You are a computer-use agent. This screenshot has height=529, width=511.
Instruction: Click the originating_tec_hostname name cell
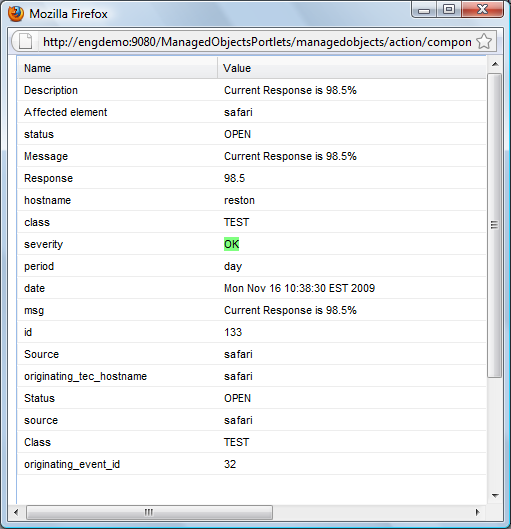coord(85,376)
